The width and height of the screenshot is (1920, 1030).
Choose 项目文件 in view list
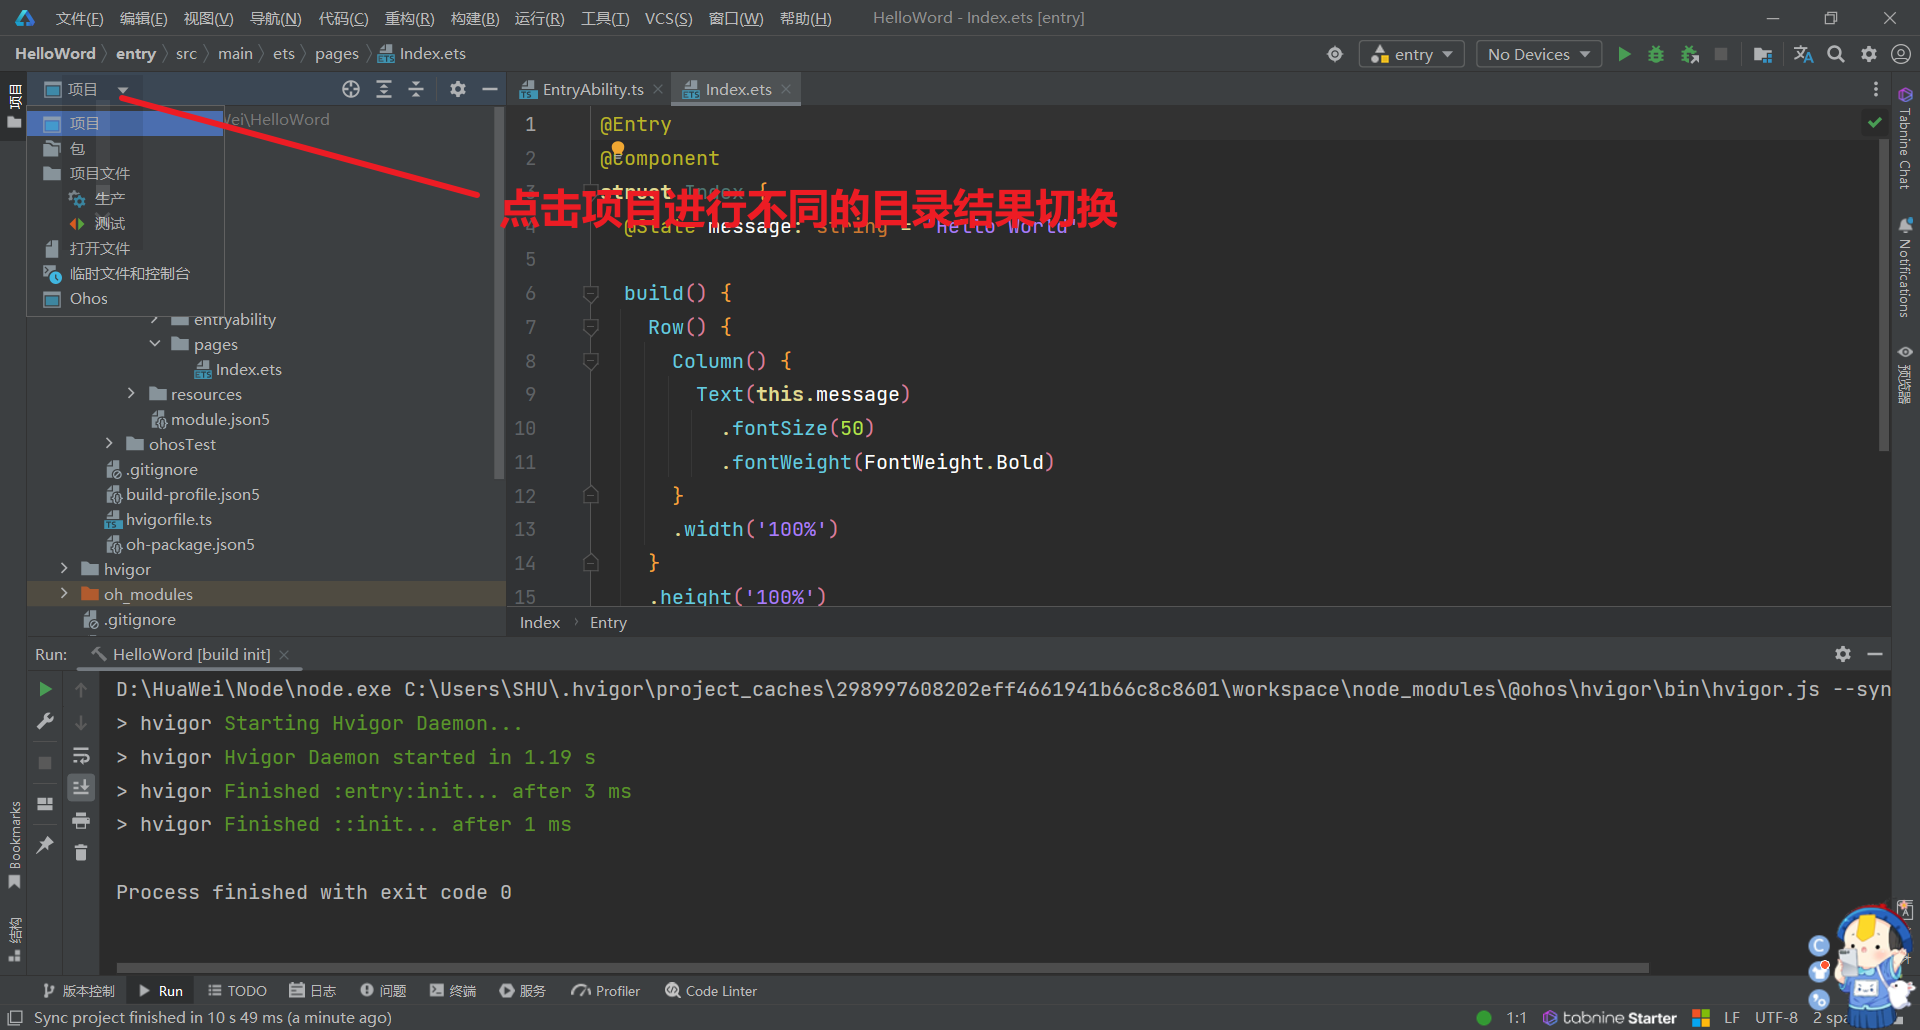[x=125, y=173]
